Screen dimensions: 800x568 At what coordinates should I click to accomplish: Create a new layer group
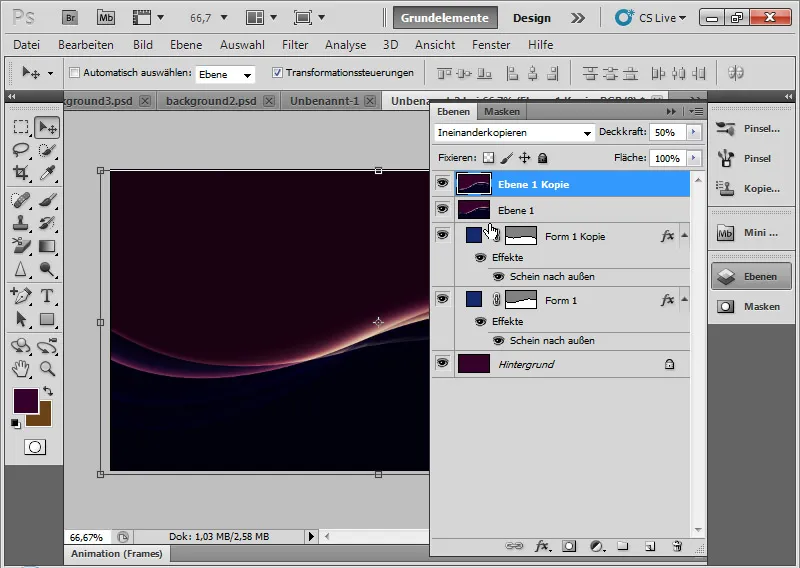pos(622,546)
